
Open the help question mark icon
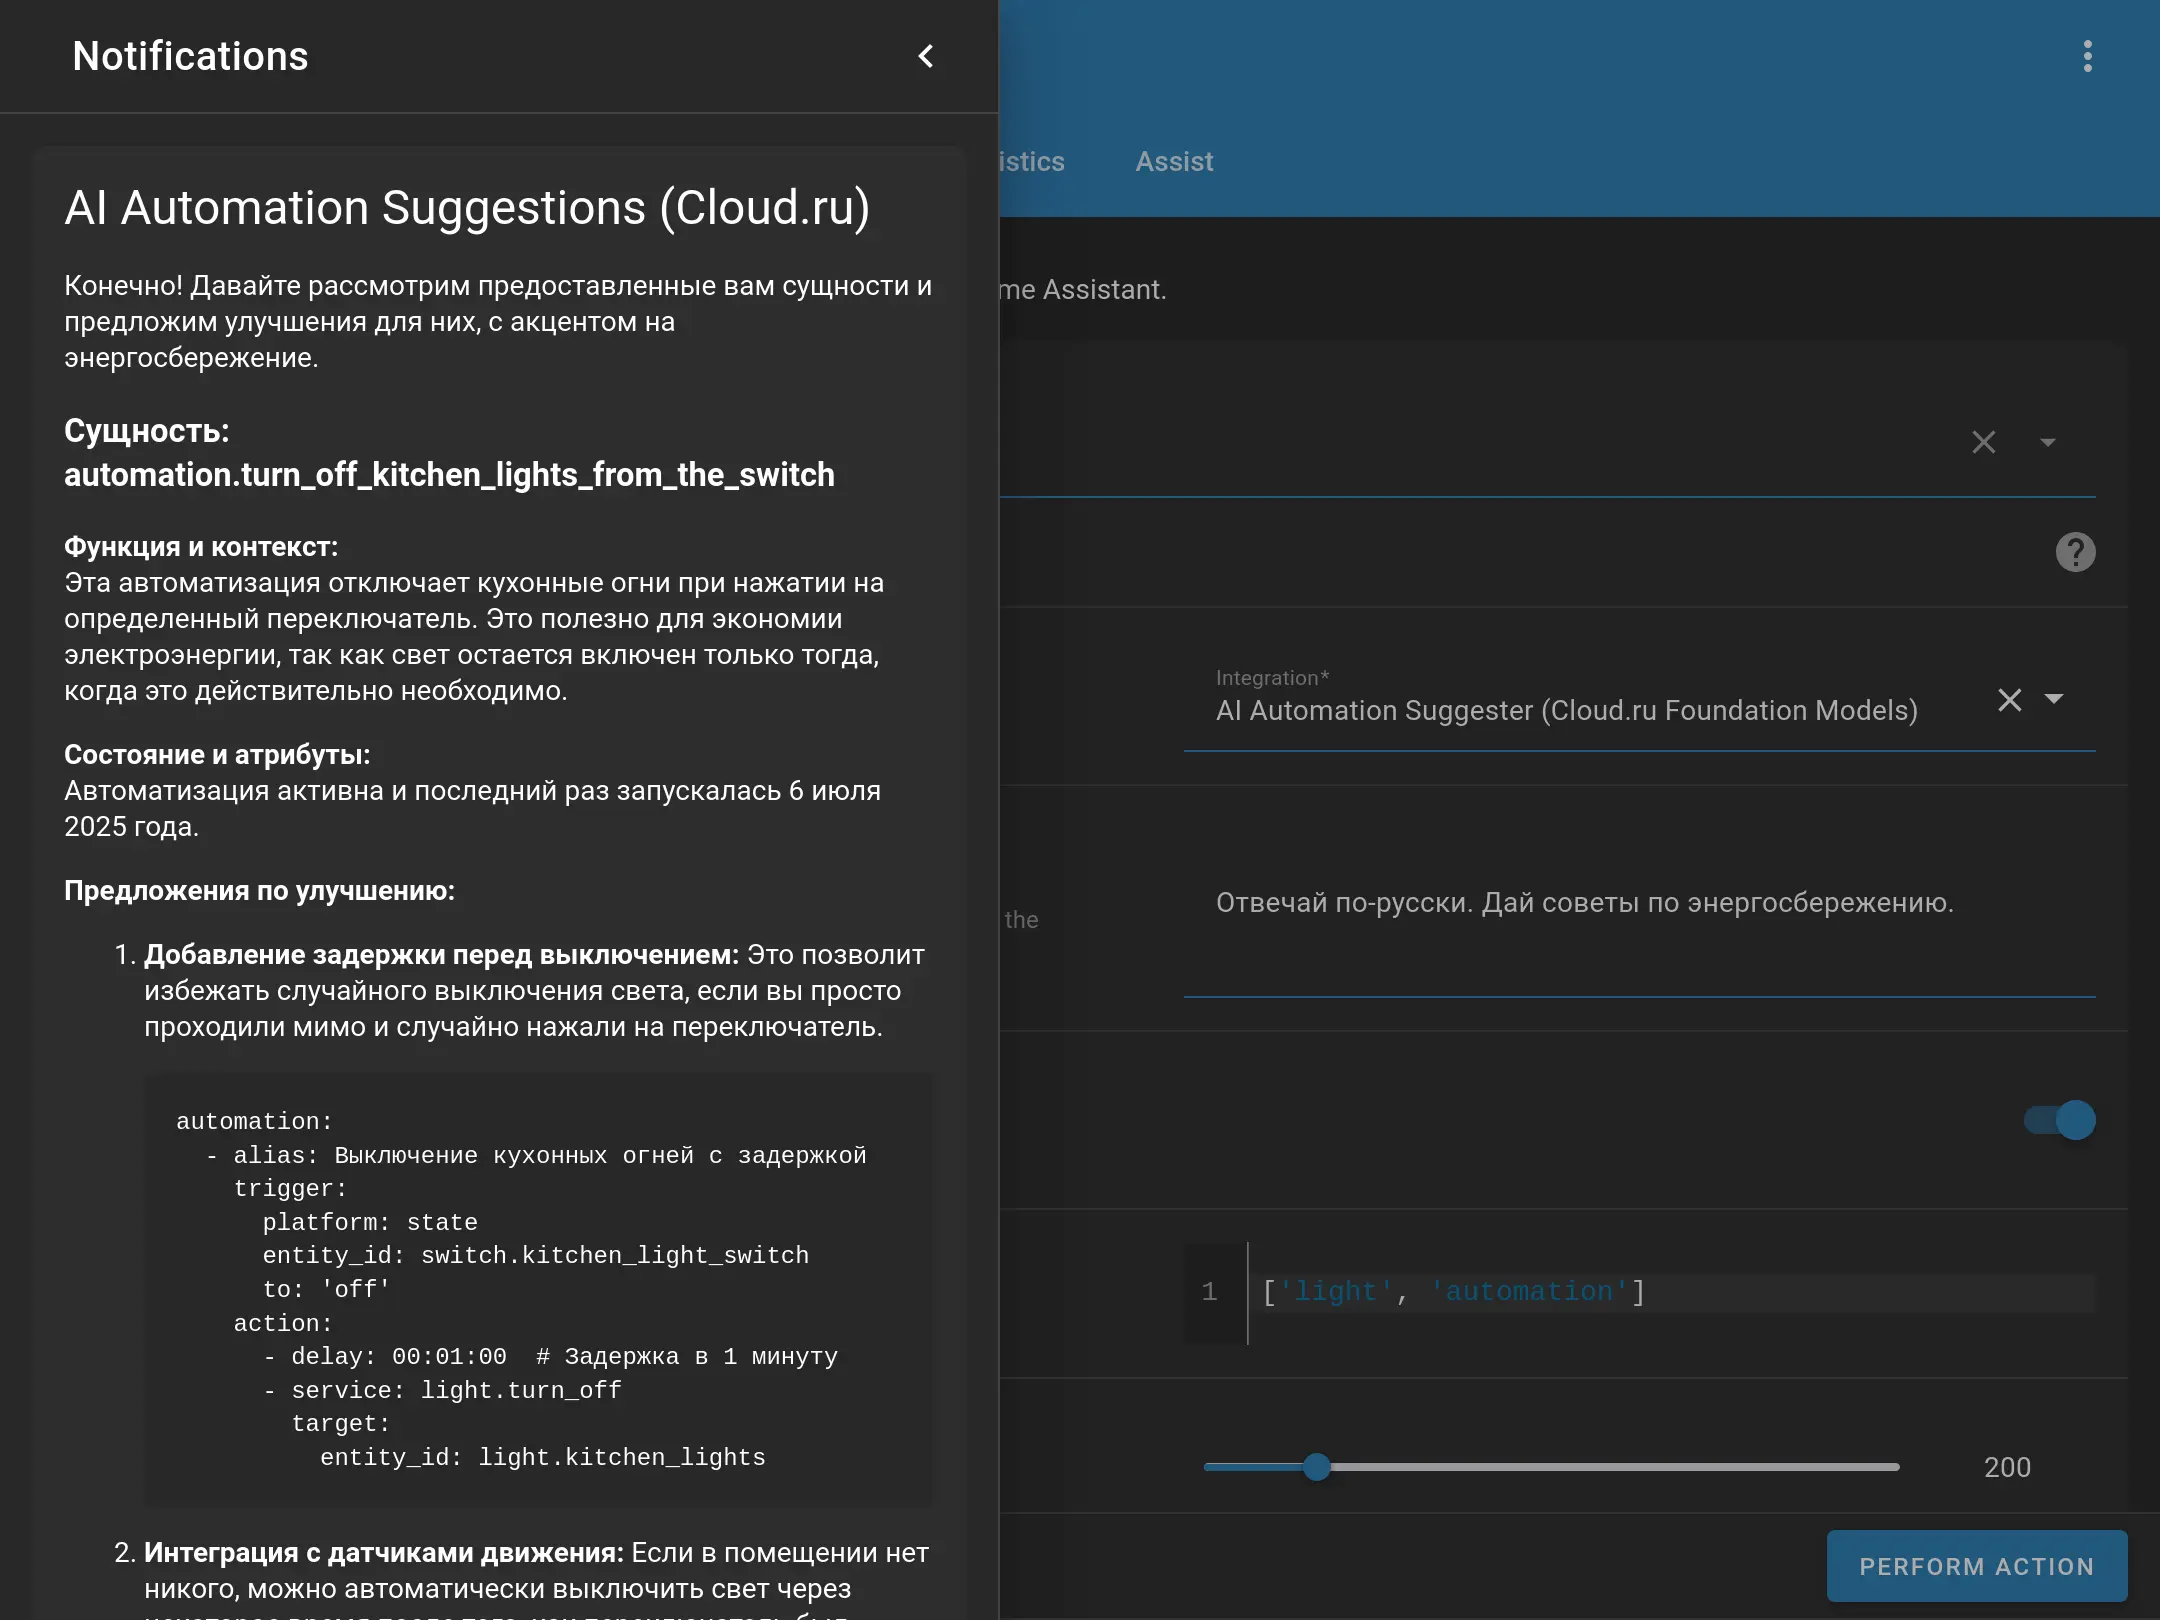(2075, 552)
